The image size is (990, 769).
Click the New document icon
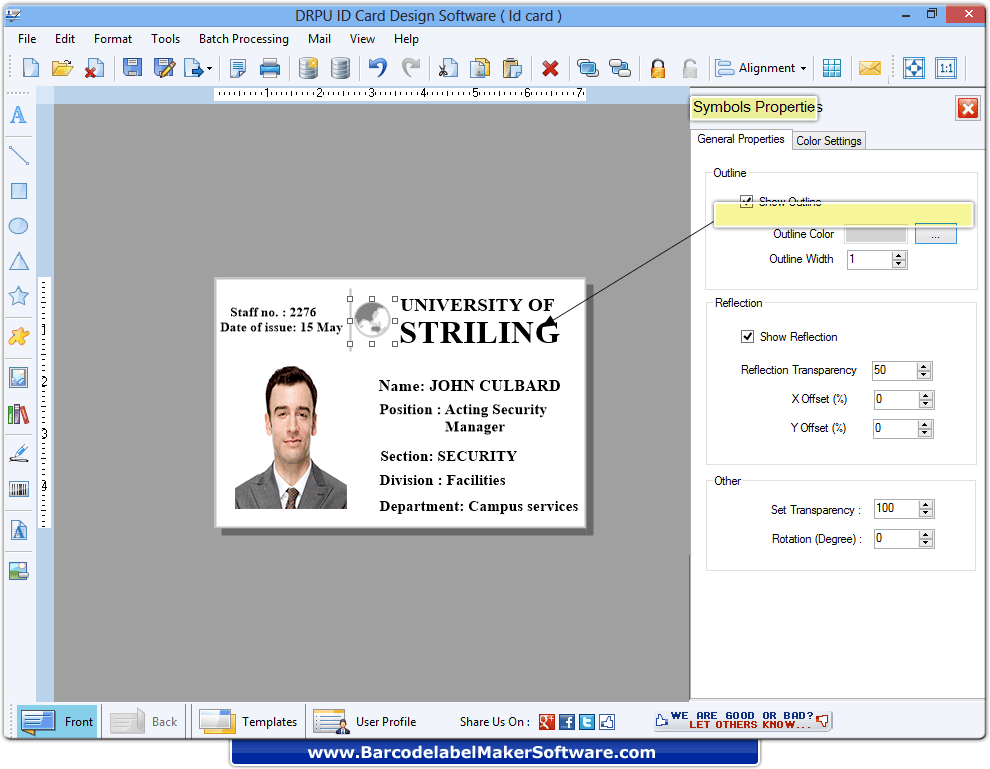point(30,68)
